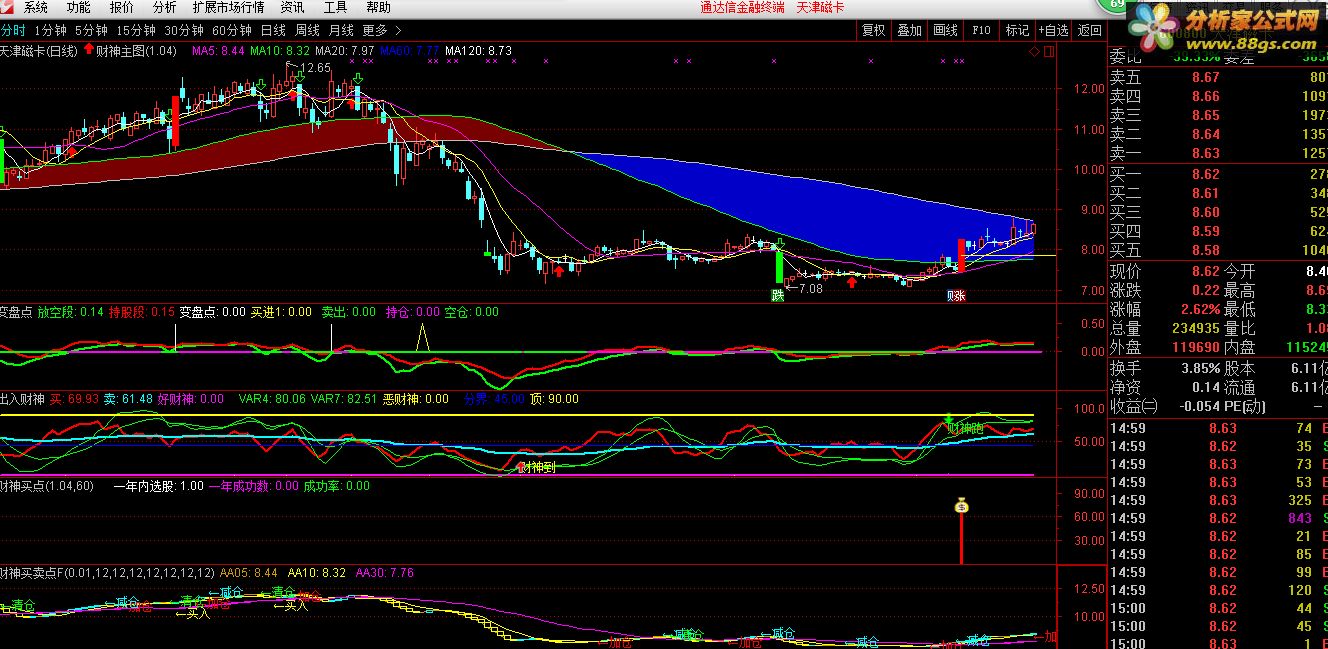
Task: Add stock with +自选 button
Action: tap(1053, 31)
